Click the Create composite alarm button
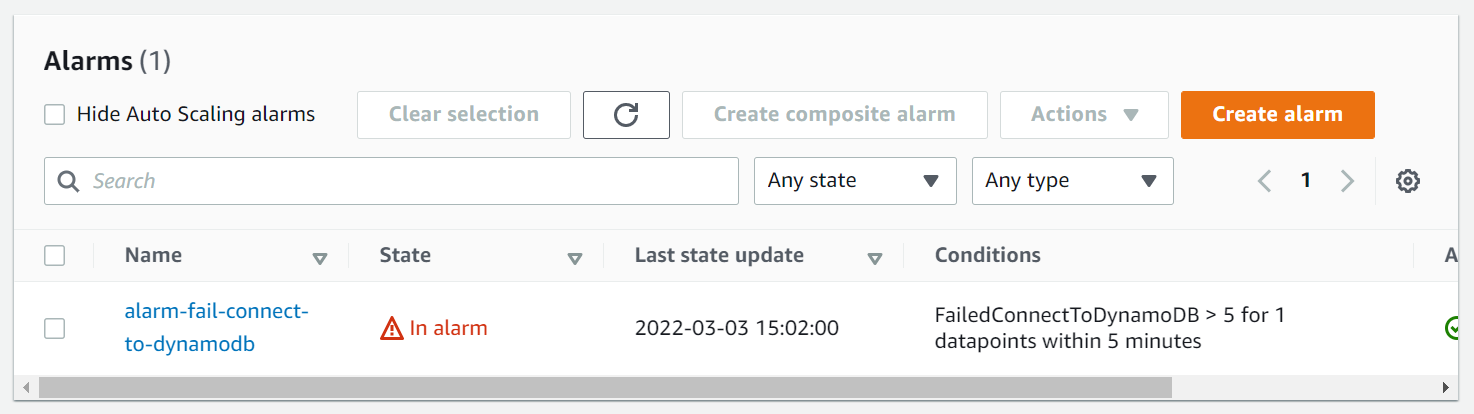 [834, 115]
